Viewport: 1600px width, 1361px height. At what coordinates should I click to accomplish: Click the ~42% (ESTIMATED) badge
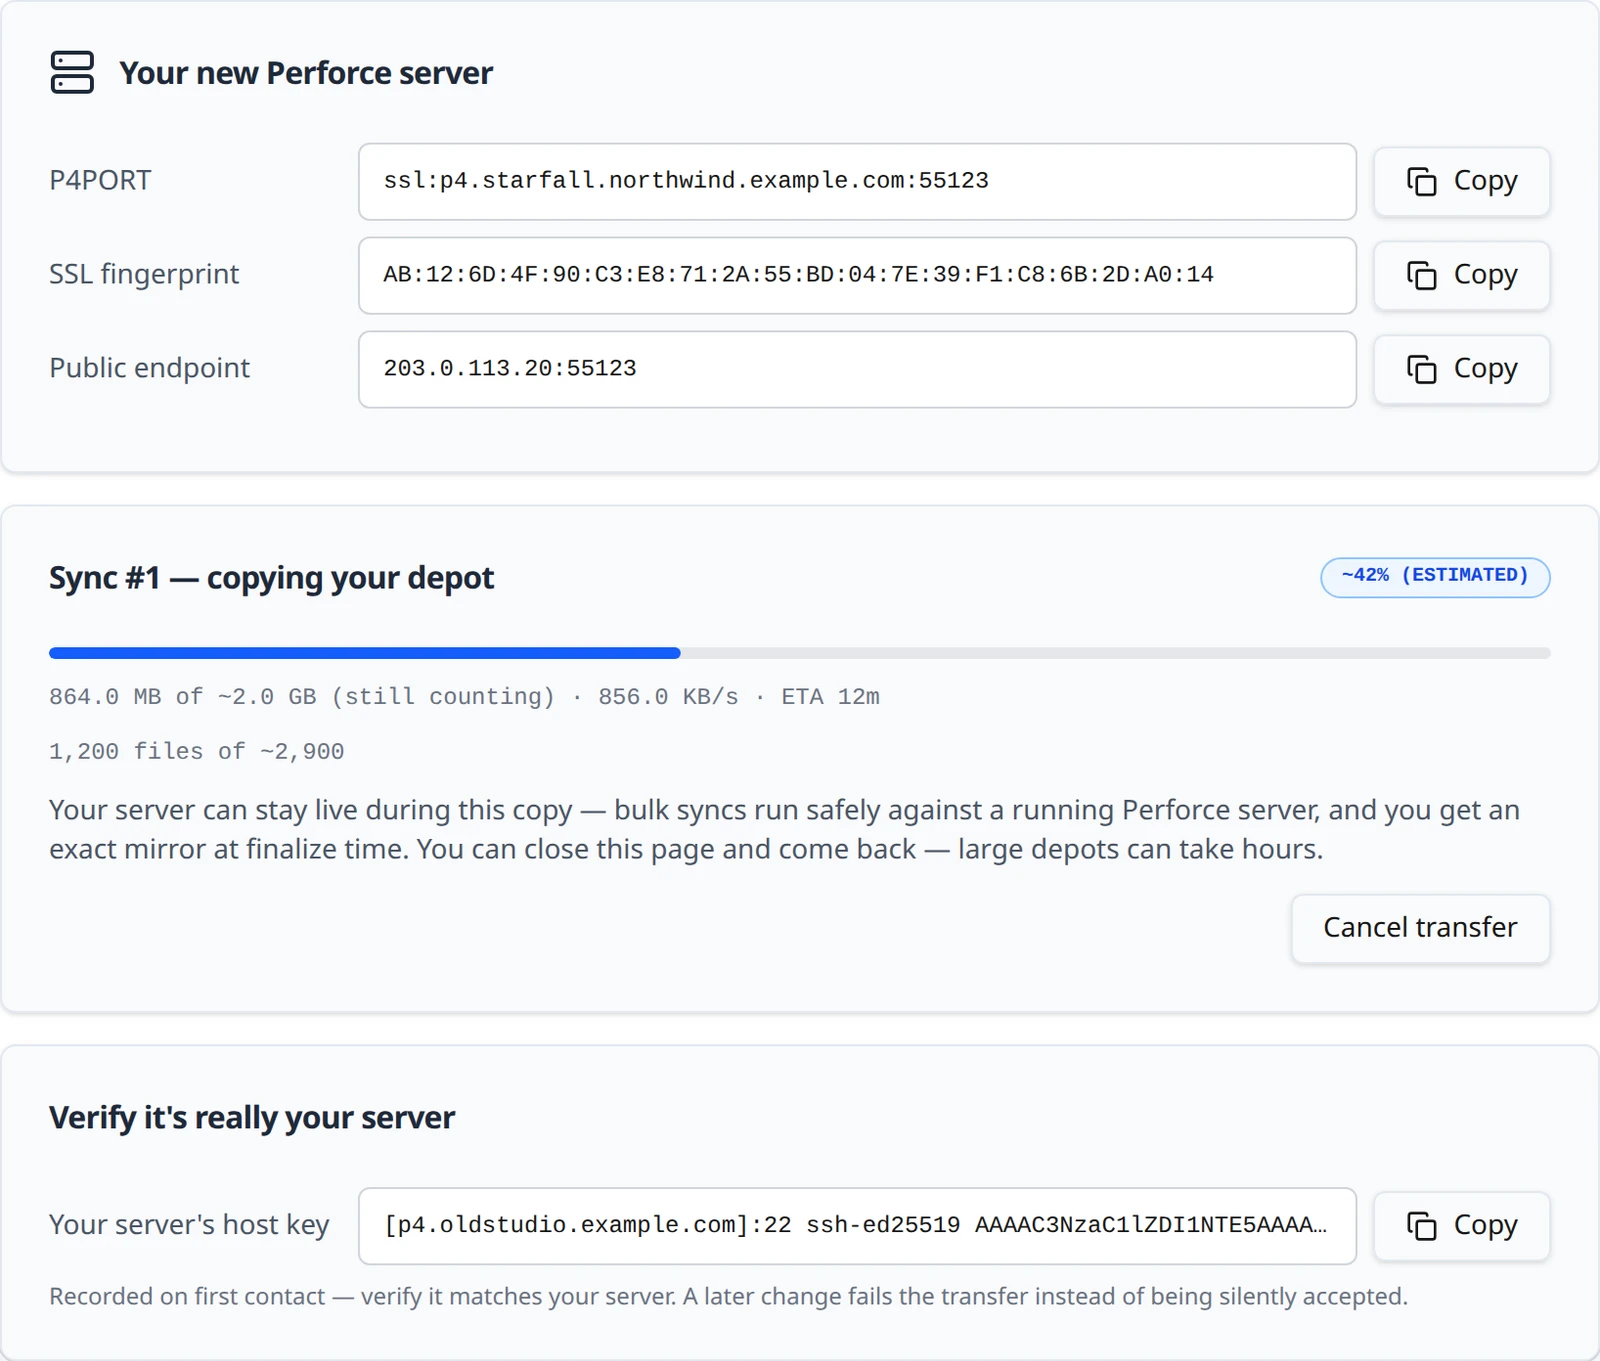pos(1435,577)
